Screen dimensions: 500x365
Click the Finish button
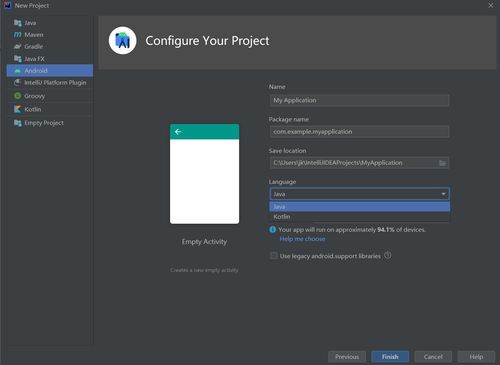click(390, 357)
